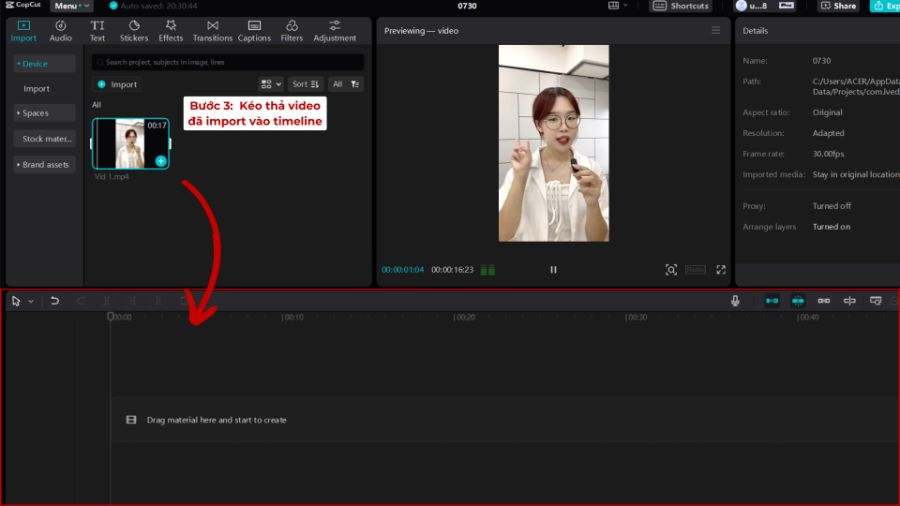
Task: Focus the project search field
Action: [x=228, y=62]
